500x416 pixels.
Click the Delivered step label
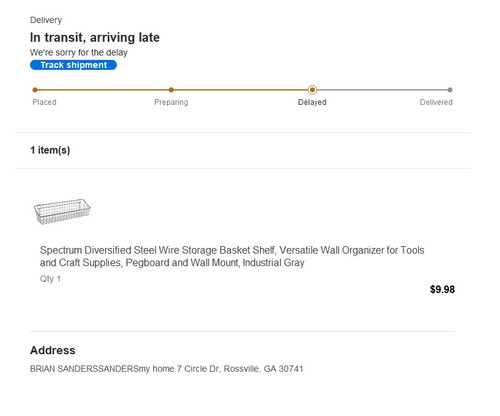[436, 102]
